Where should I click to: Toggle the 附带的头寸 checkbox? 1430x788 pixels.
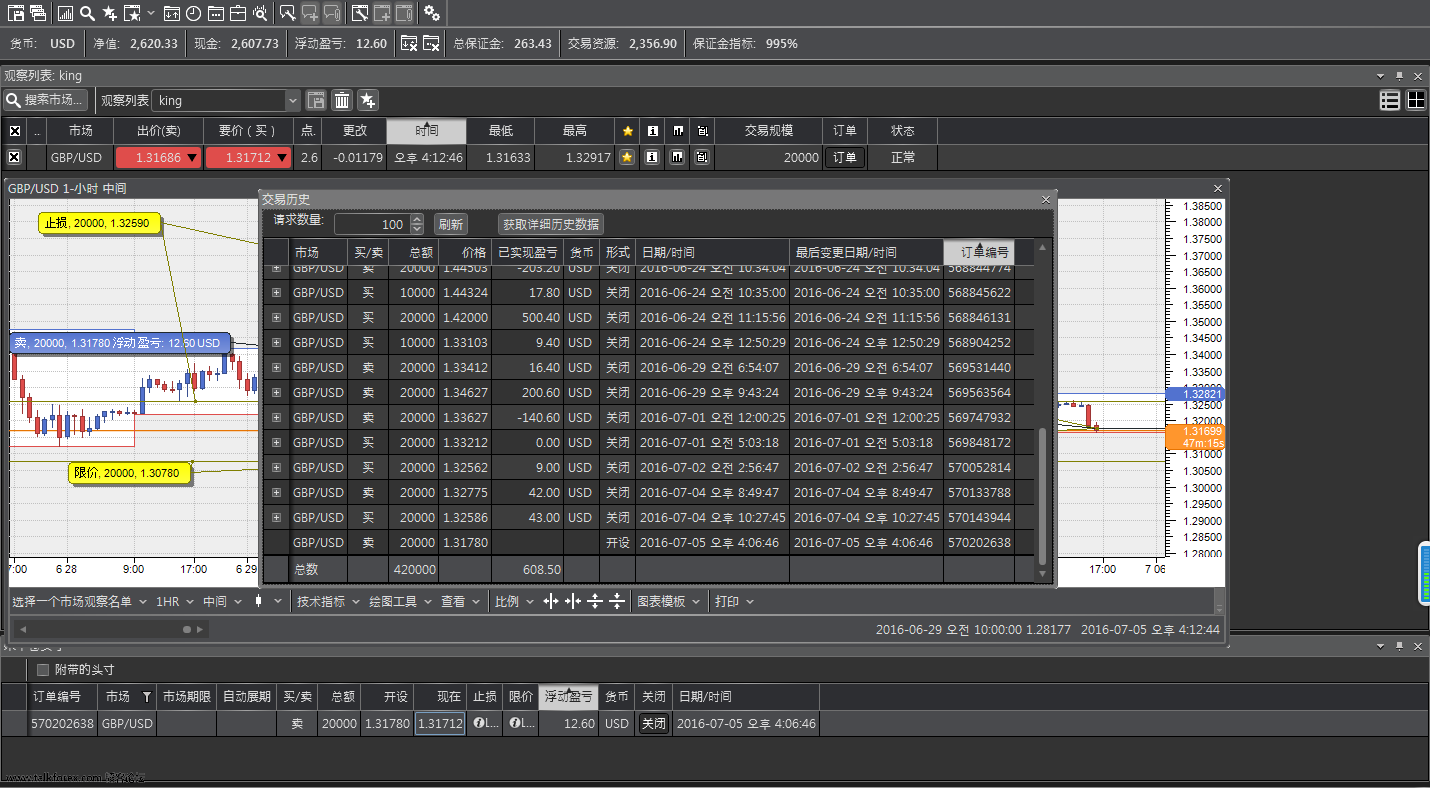(x=42, y=670)
